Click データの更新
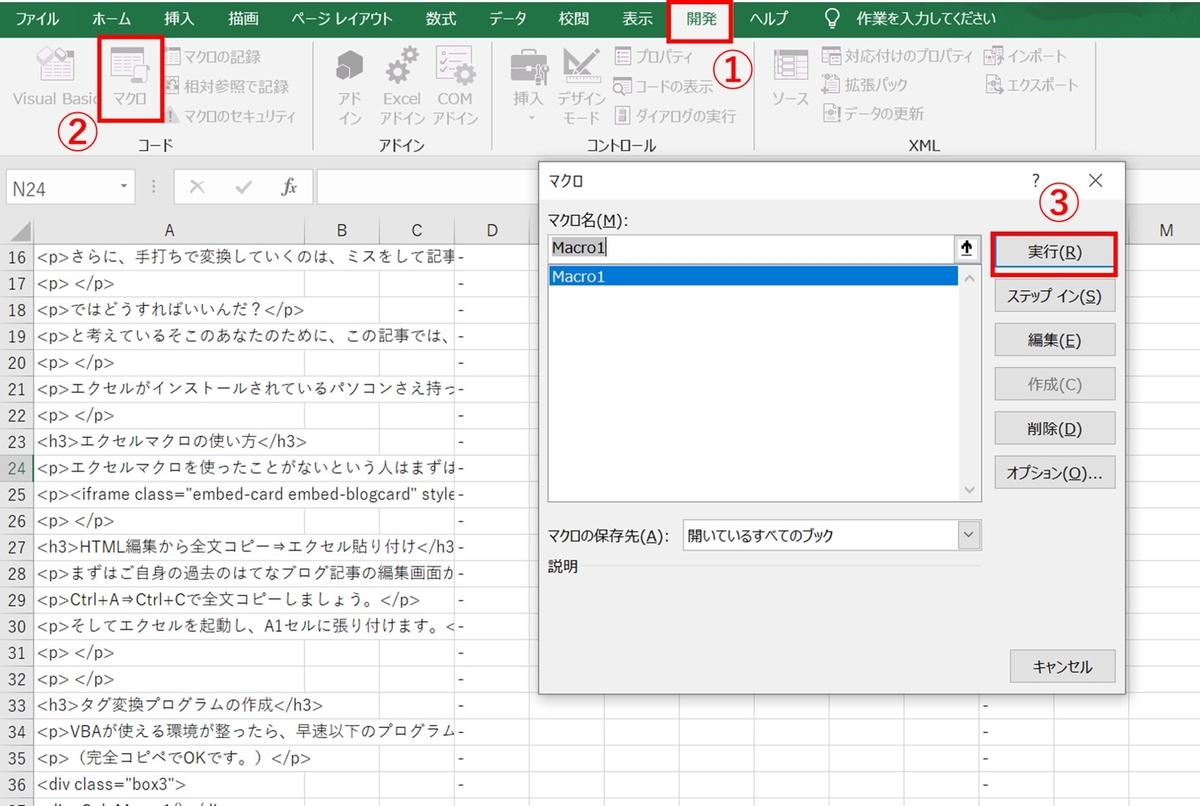This screenshot has height=806, width=1200. (873, 114)
